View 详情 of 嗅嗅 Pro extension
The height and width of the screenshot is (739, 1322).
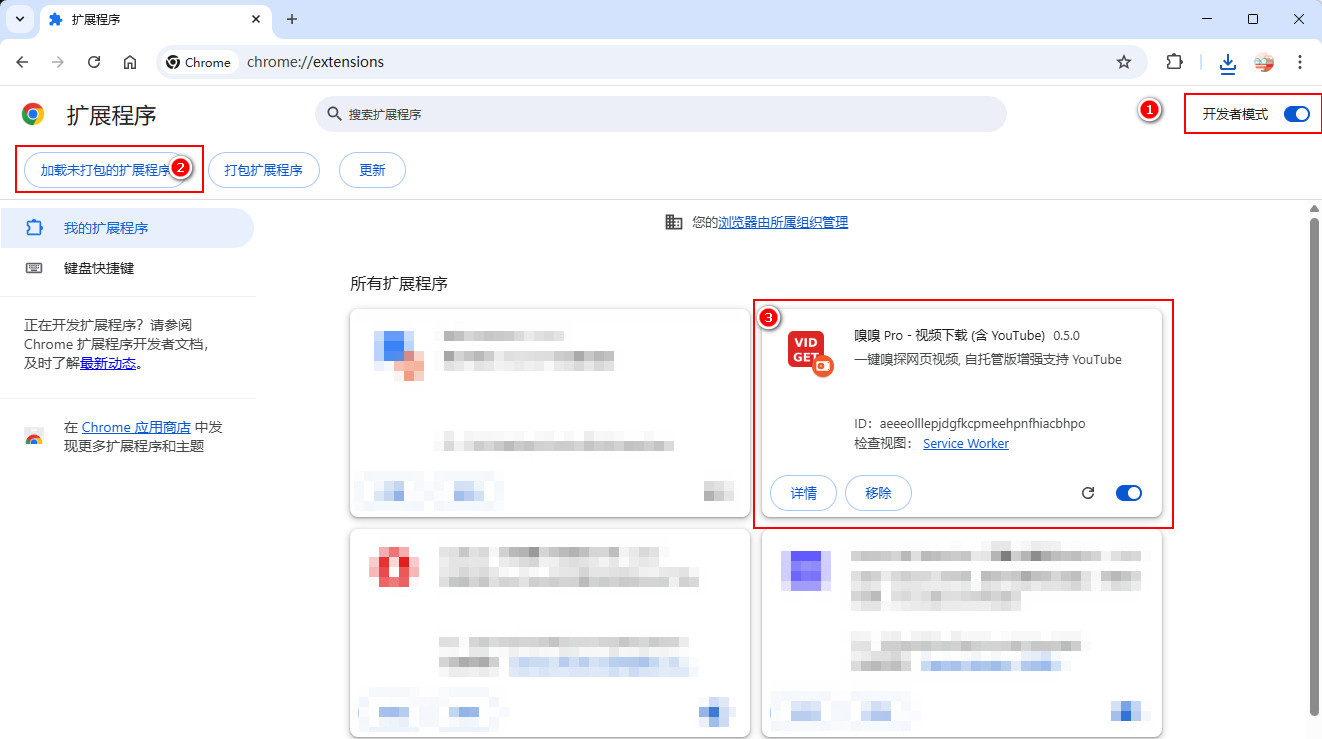coord(802,492)
